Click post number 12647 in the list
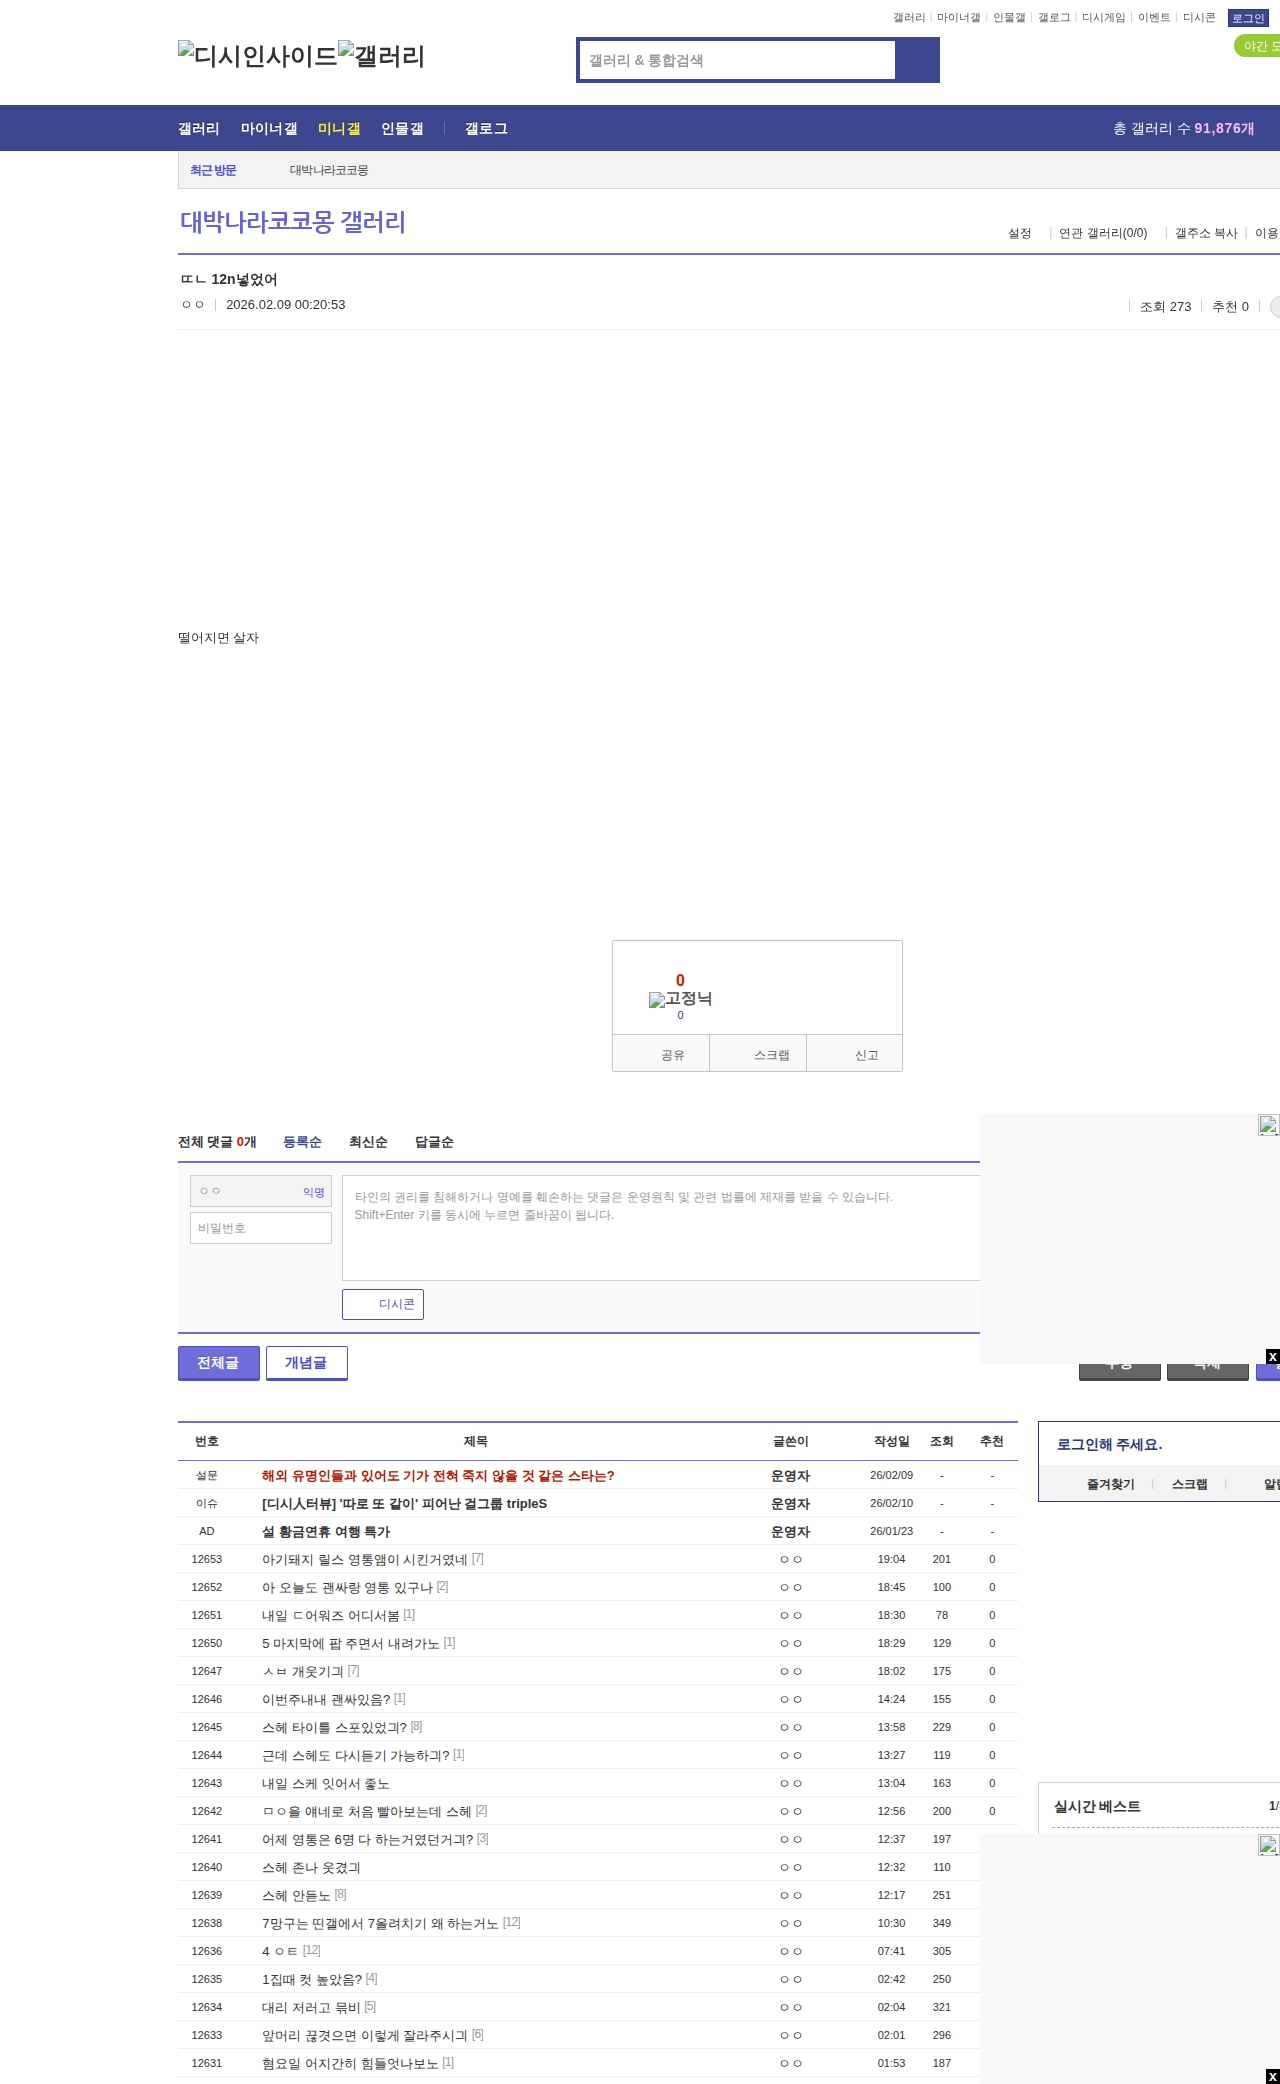1280x2084 pixels. click(x=207, y=1671)
